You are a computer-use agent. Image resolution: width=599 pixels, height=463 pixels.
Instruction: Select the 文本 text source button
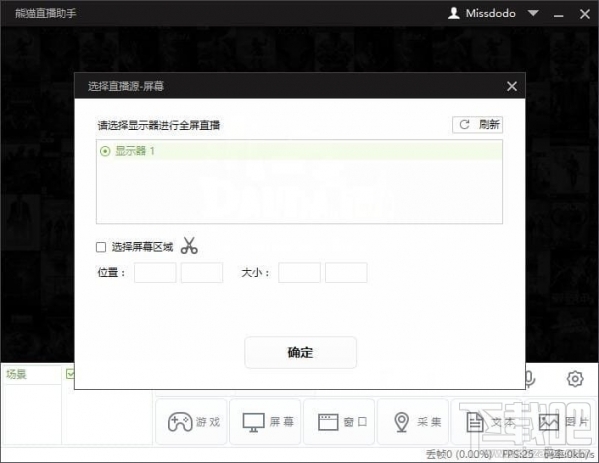(x=487, y=422)
